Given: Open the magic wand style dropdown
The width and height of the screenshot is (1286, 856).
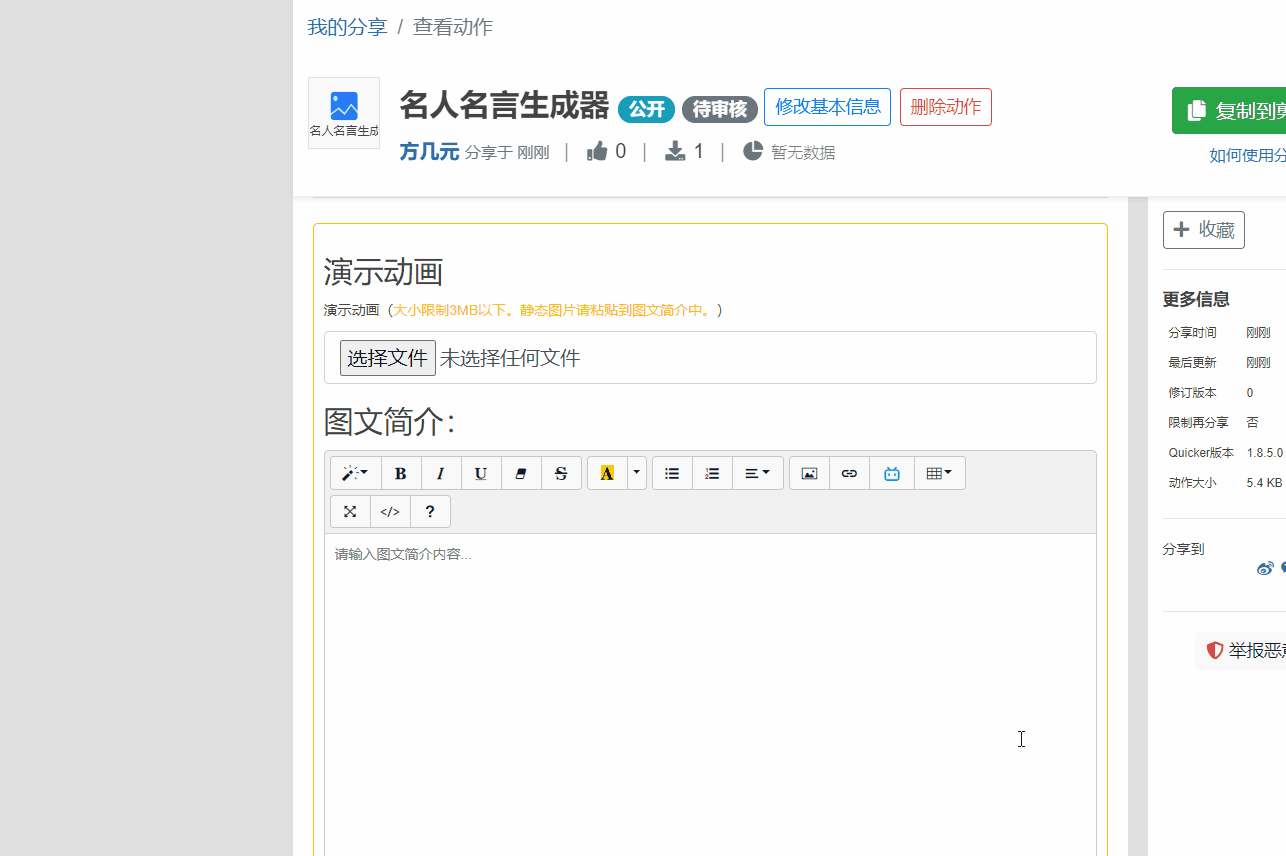Looking at the screenshot, I should 356,473.
